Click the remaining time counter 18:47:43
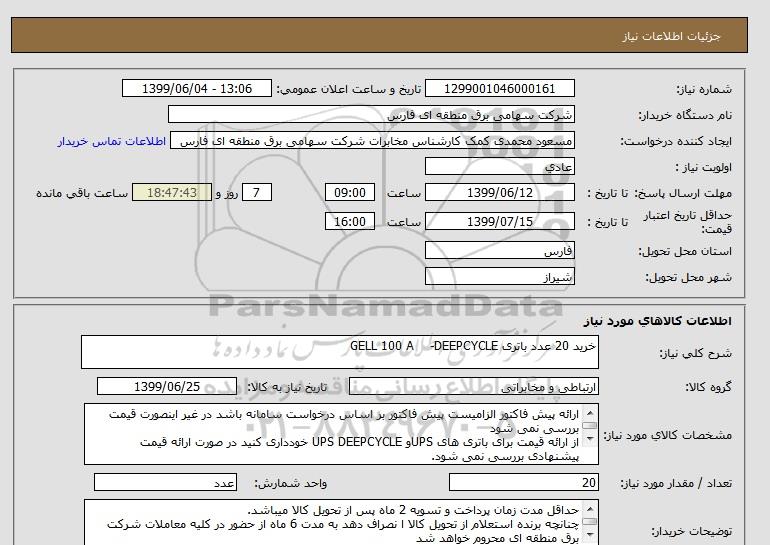Image resolution: width=770 pixels, height=545 pixels. (x=172, y=192)
